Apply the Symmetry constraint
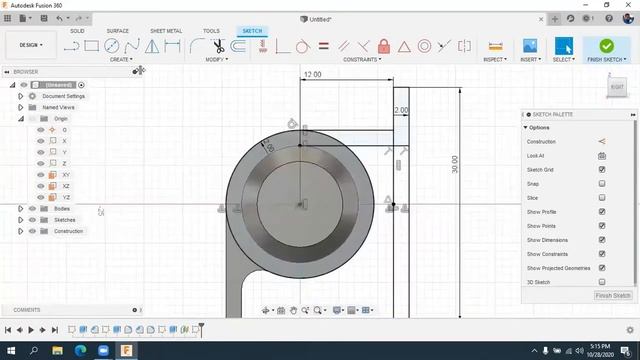Viewport: 640px width, 360px height. point(464,46)
